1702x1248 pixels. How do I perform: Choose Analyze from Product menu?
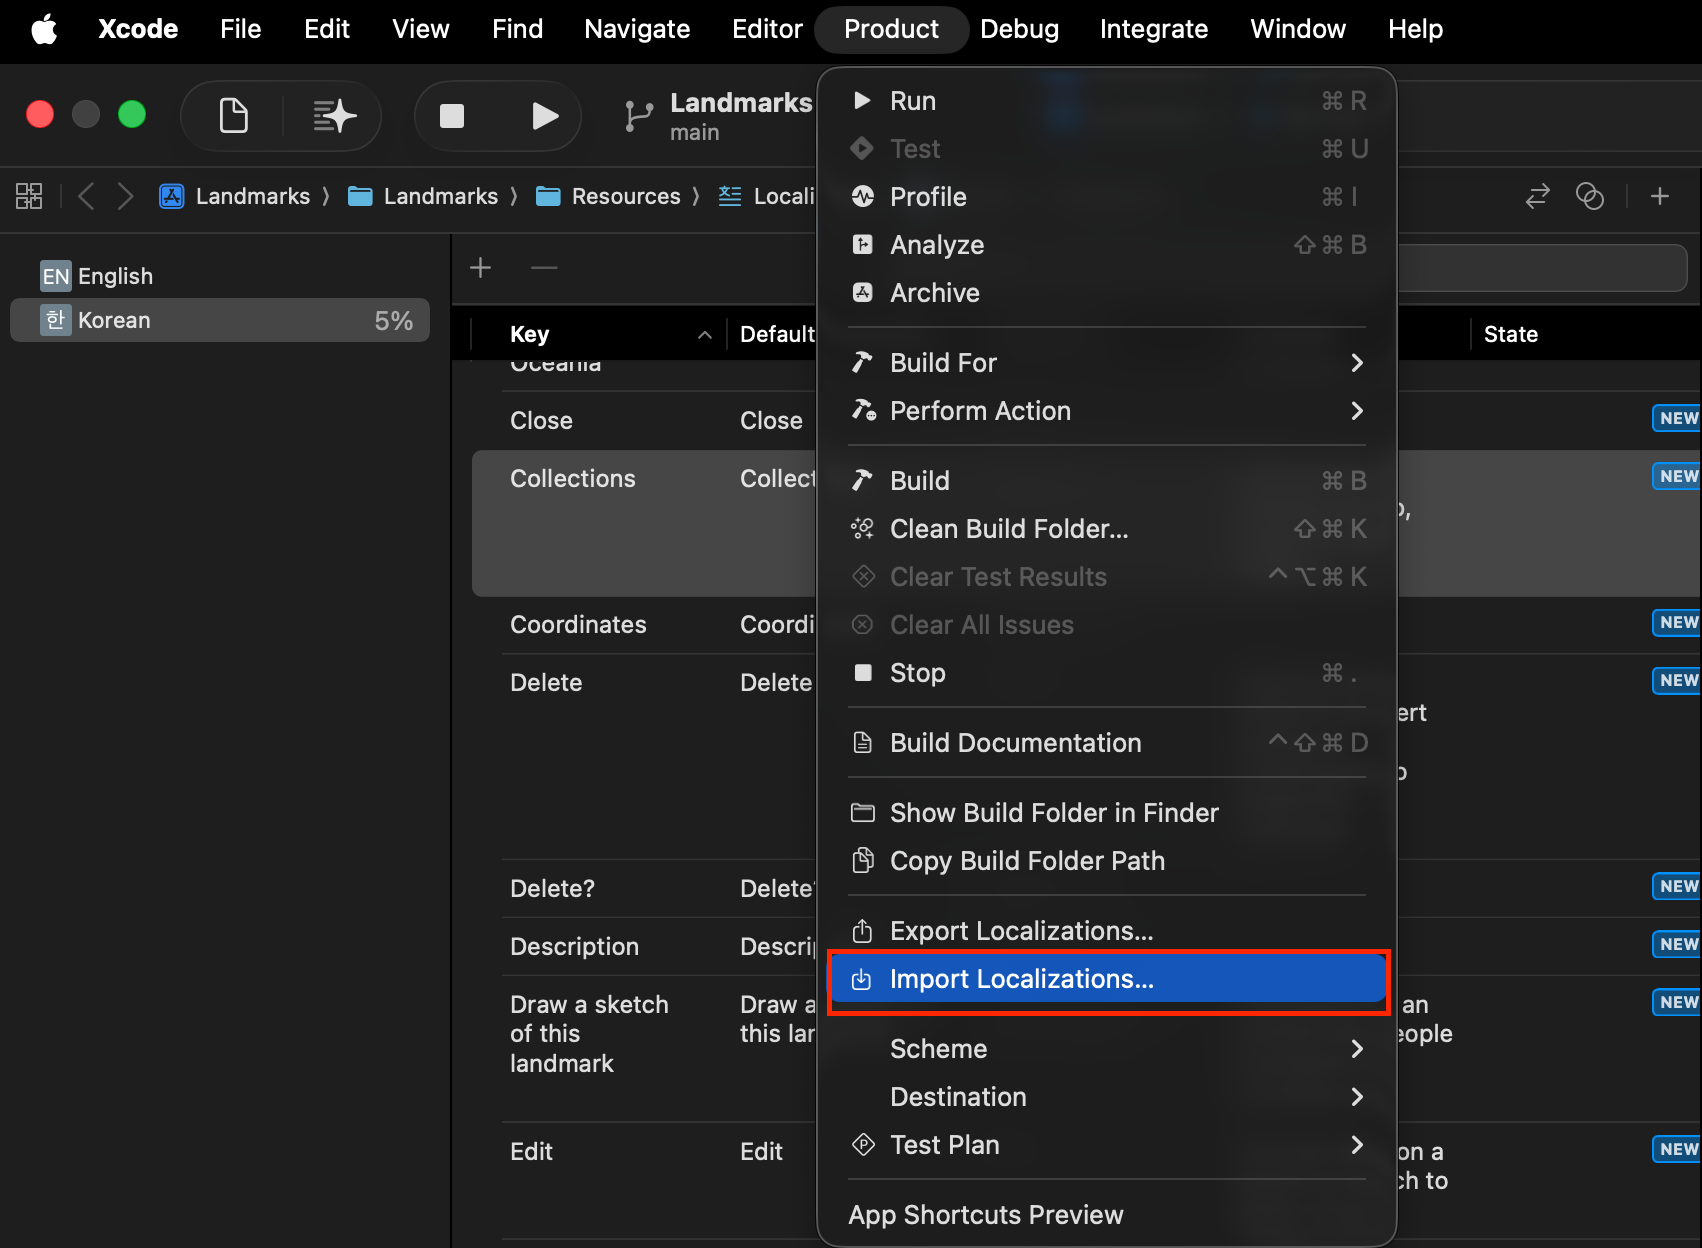pyautogui.click(x=1107, y=245)
